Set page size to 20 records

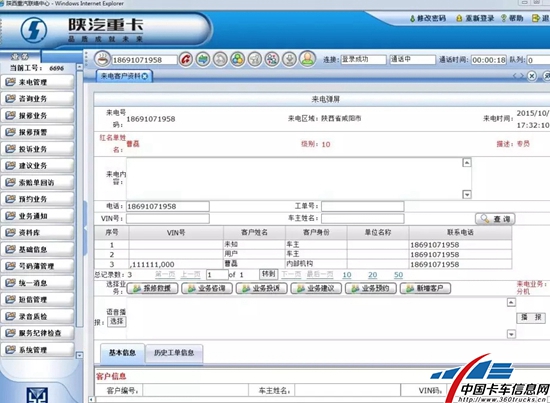pyautogui.click(x=373, y=275)
